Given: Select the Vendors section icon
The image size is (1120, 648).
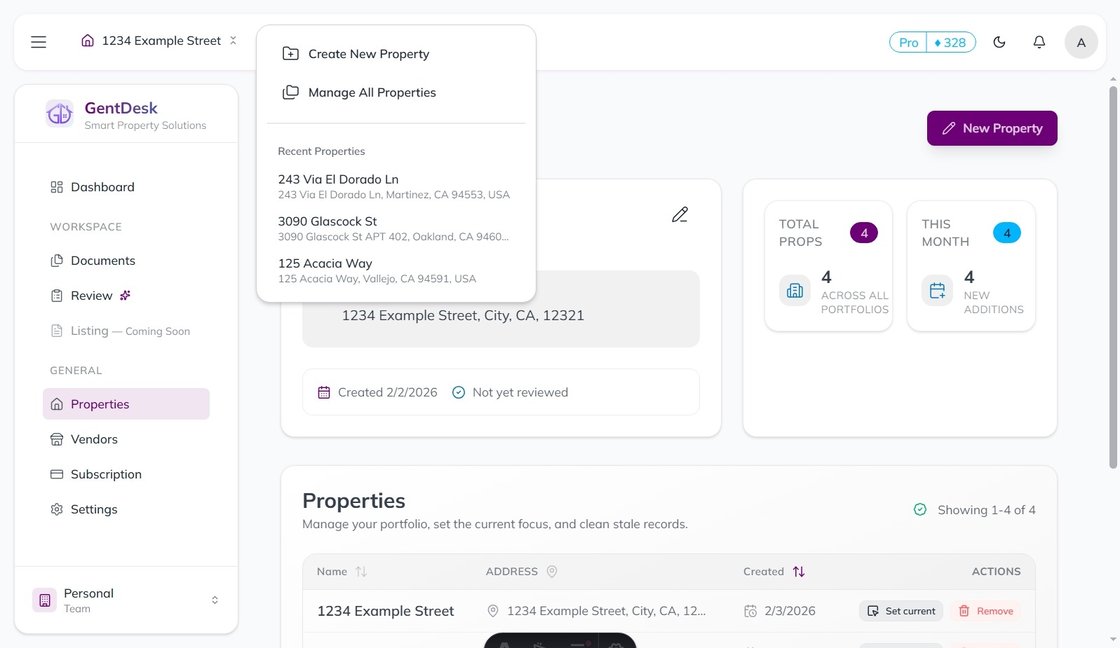Looking at the screenshot, I should (x=57, y=438).
